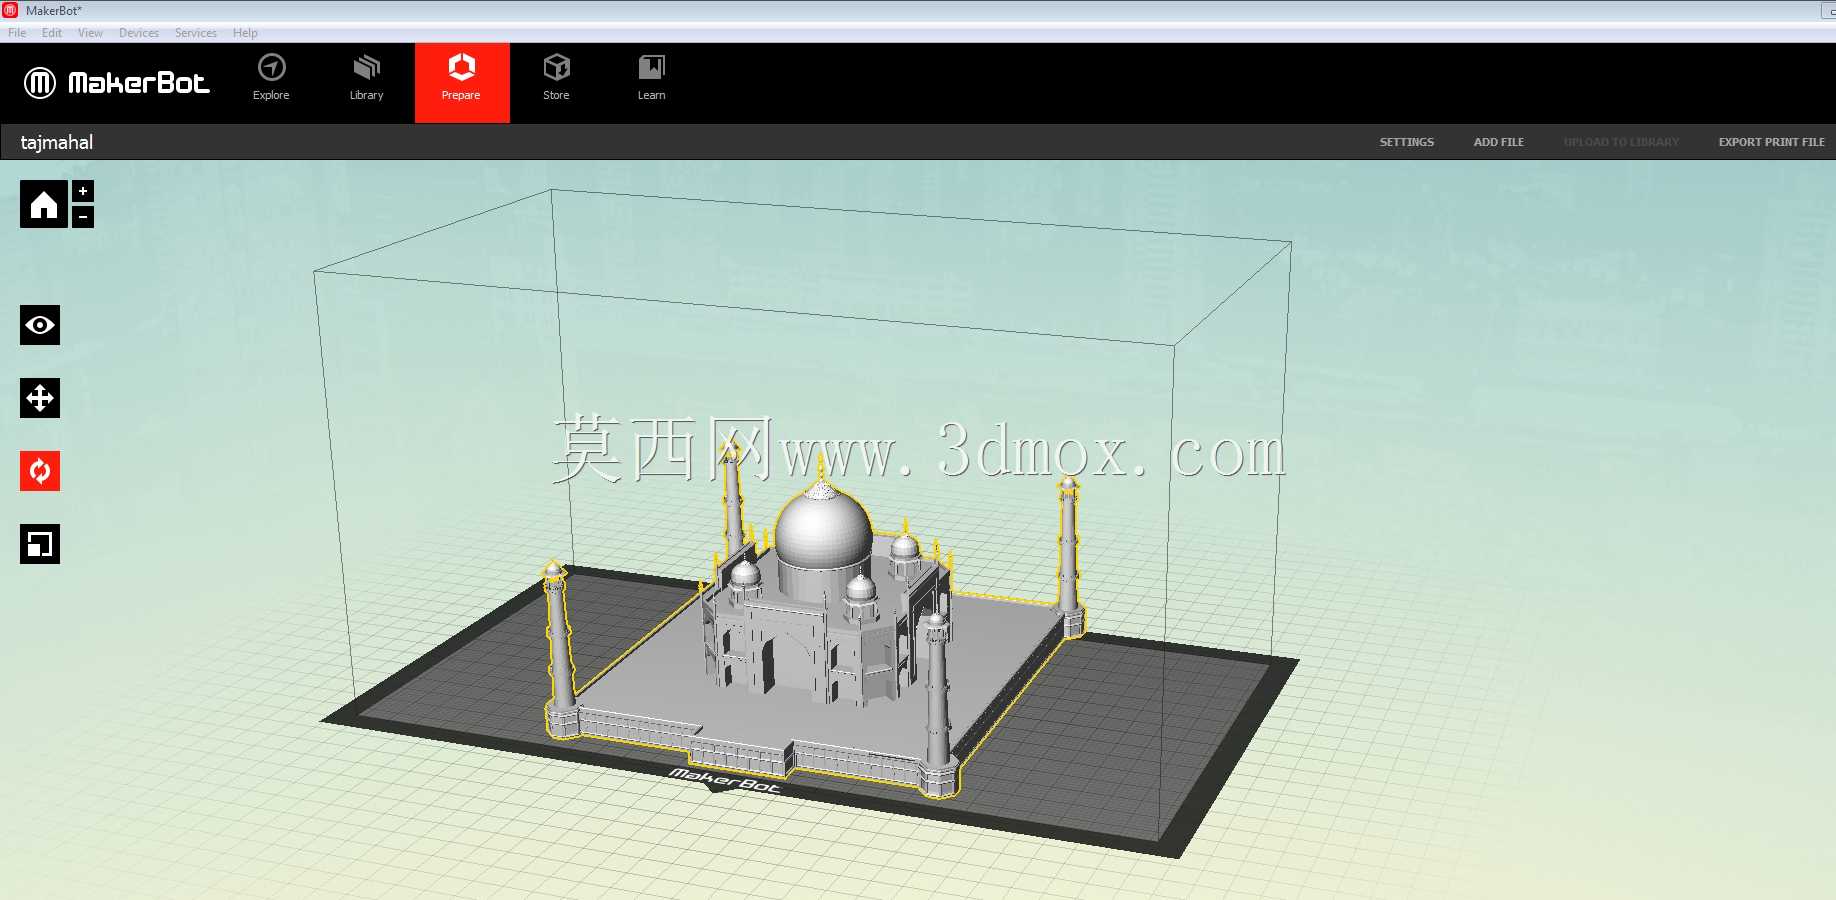Click the MakerBot logo in header

tap(117, 82)
